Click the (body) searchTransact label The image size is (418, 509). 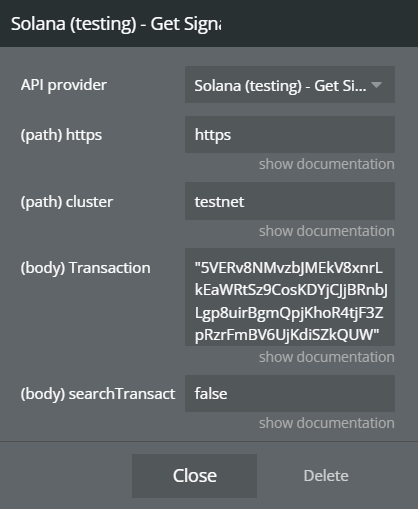point(98,394)
